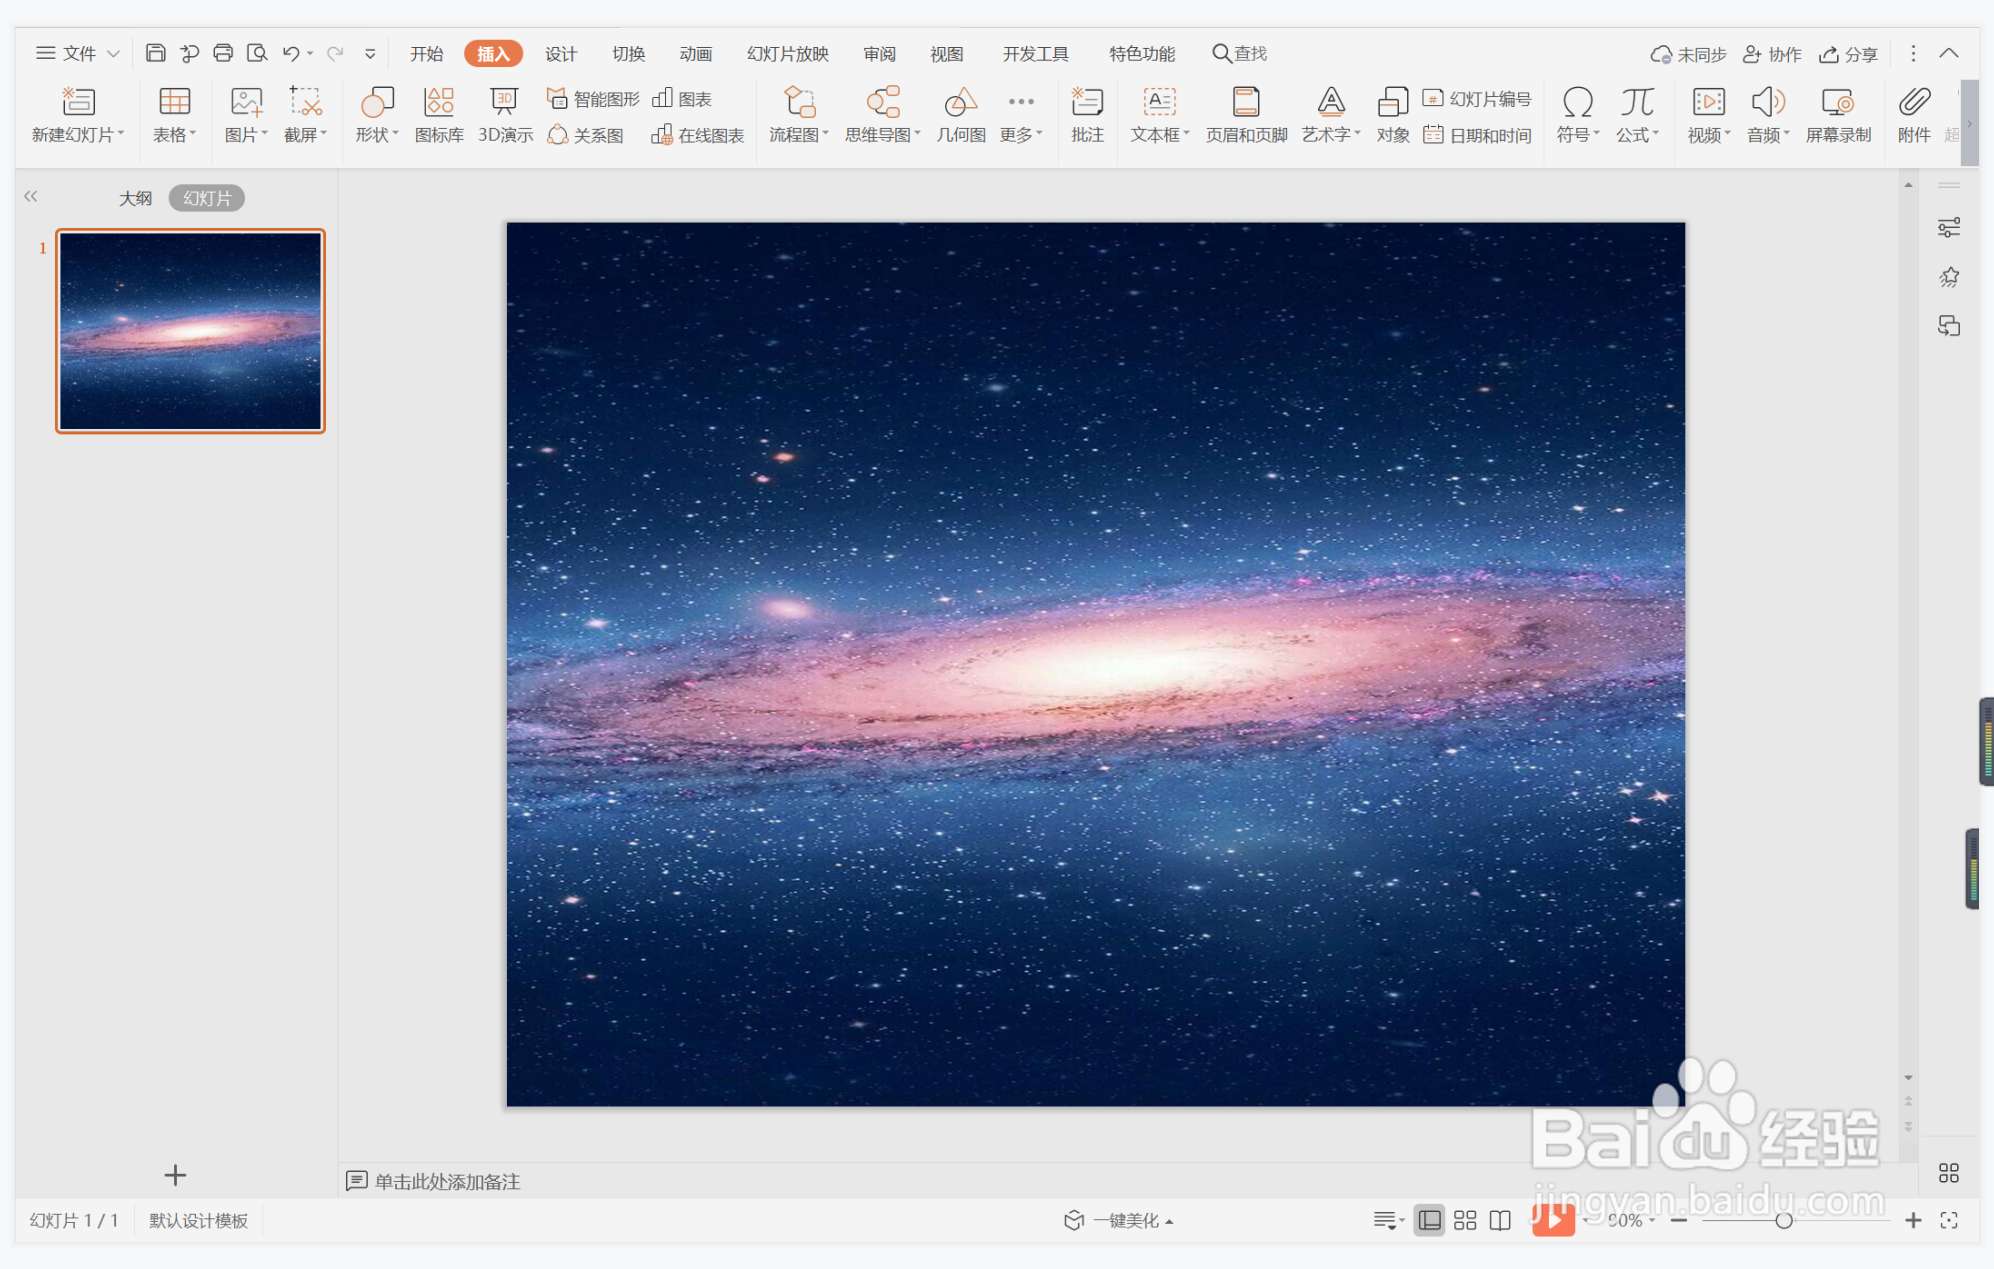Switch to Reading view
1994x1269 pixels.
1500,1220
